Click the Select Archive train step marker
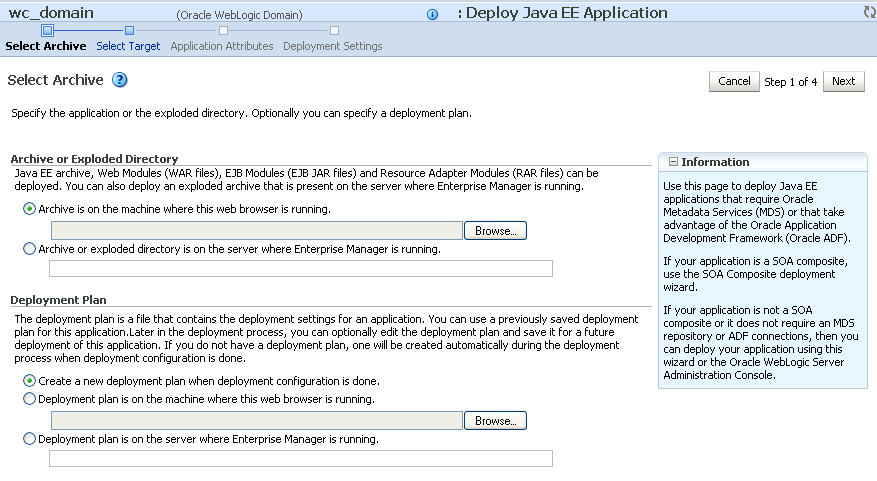877x481 pixels. point(48,30)
